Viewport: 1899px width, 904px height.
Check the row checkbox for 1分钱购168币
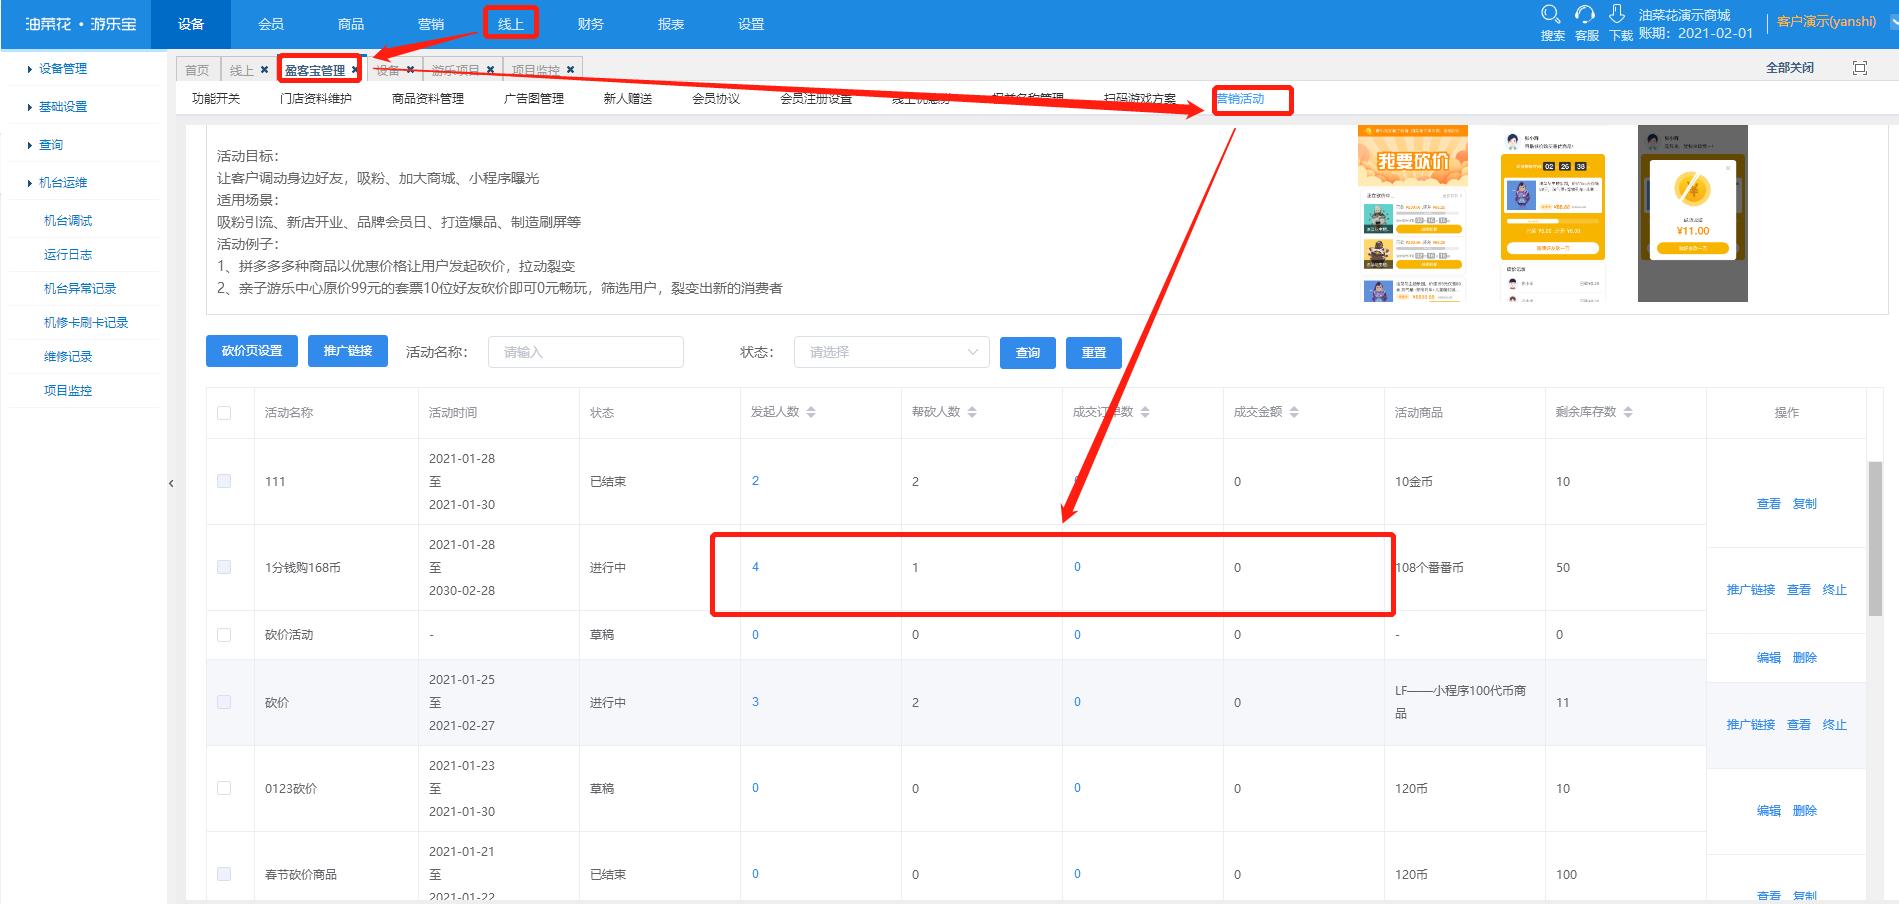(x=224, y=567)
